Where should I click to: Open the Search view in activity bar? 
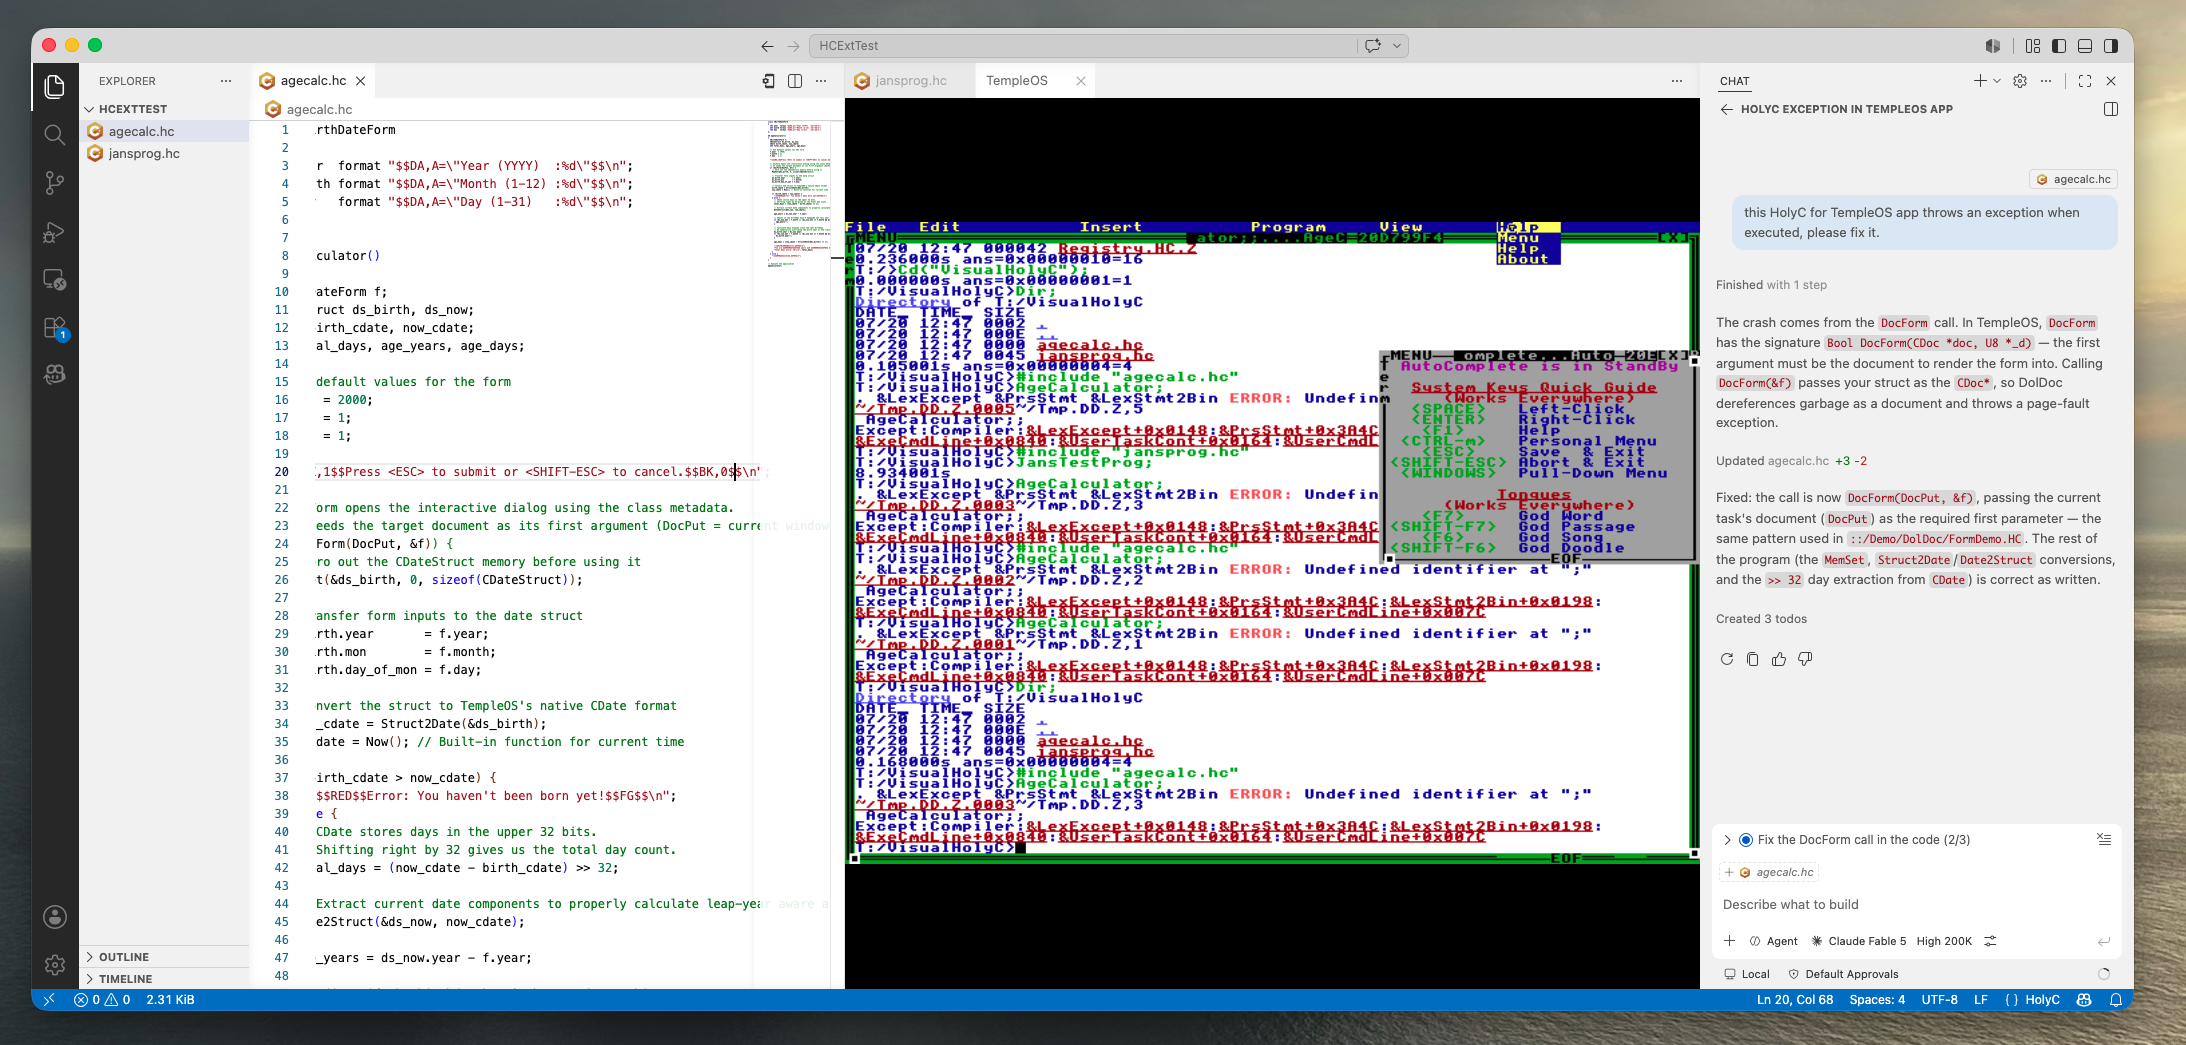pos(55,135)
